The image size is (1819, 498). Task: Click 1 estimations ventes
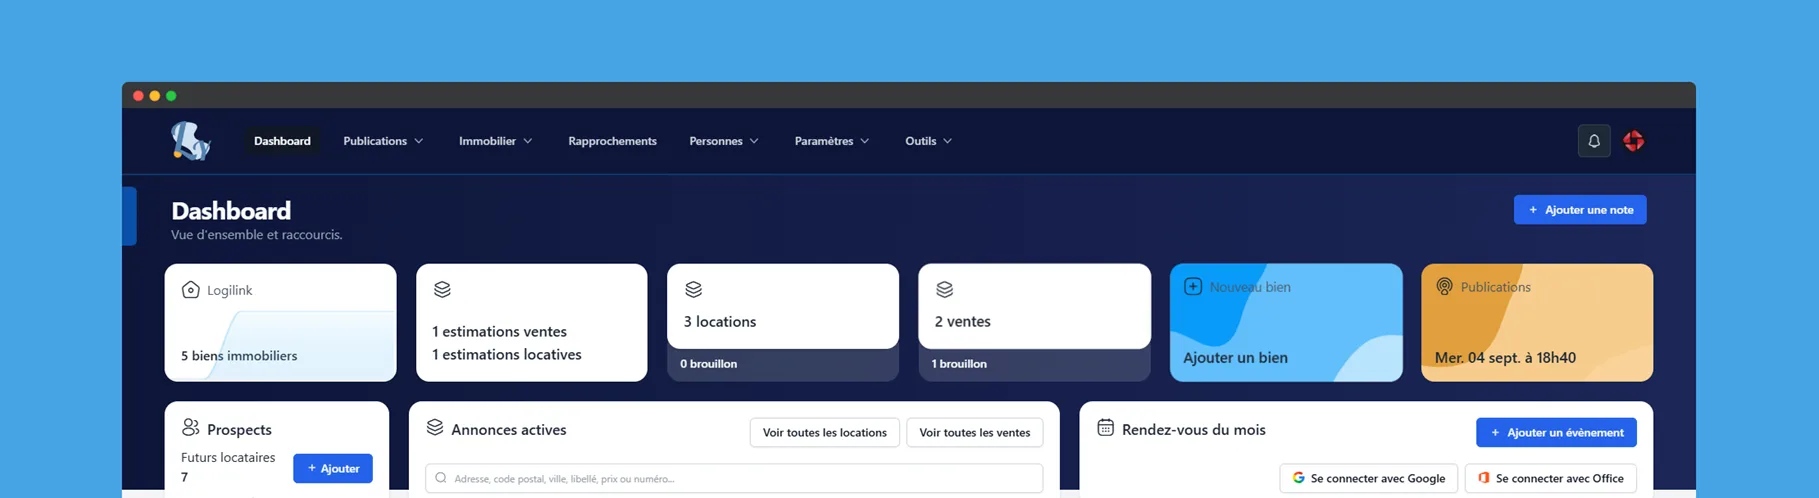tap(499, 331)
